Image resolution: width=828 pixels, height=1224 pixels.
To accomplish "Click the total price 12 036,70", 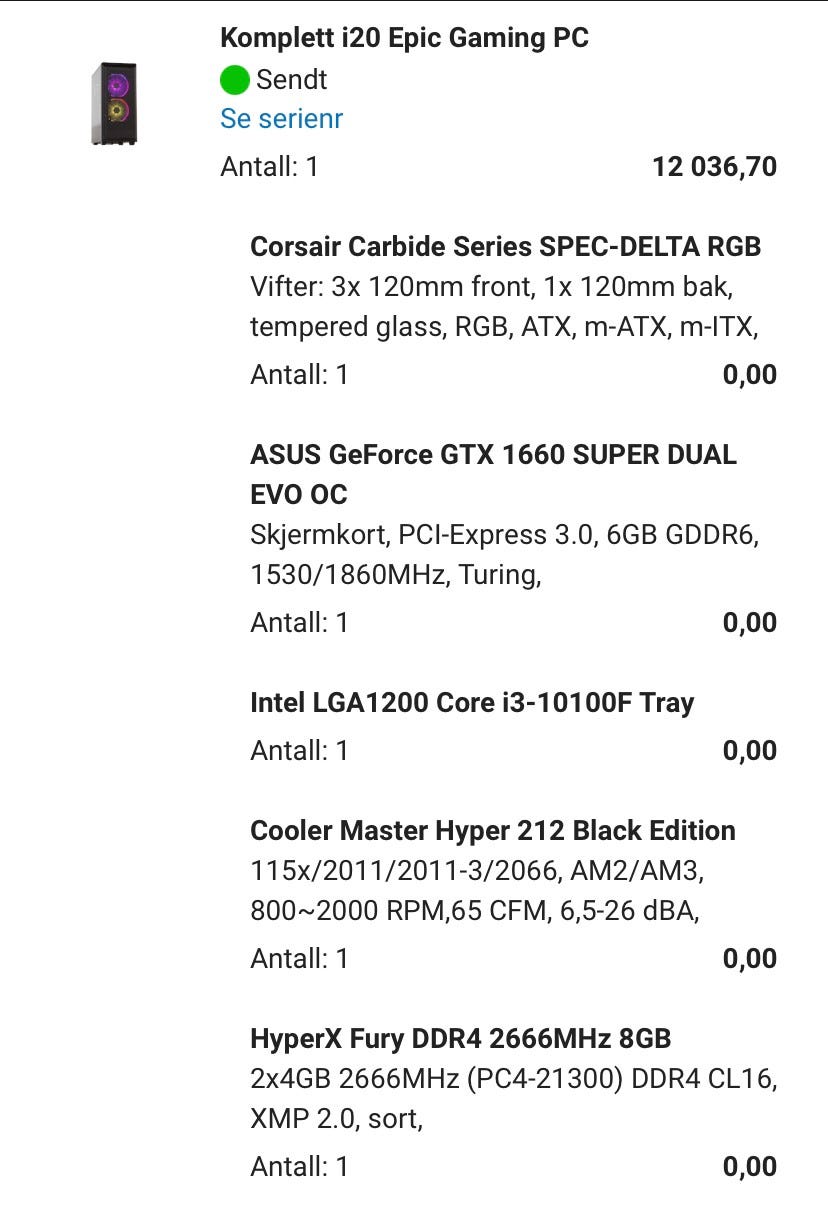I will click(714, 167).
